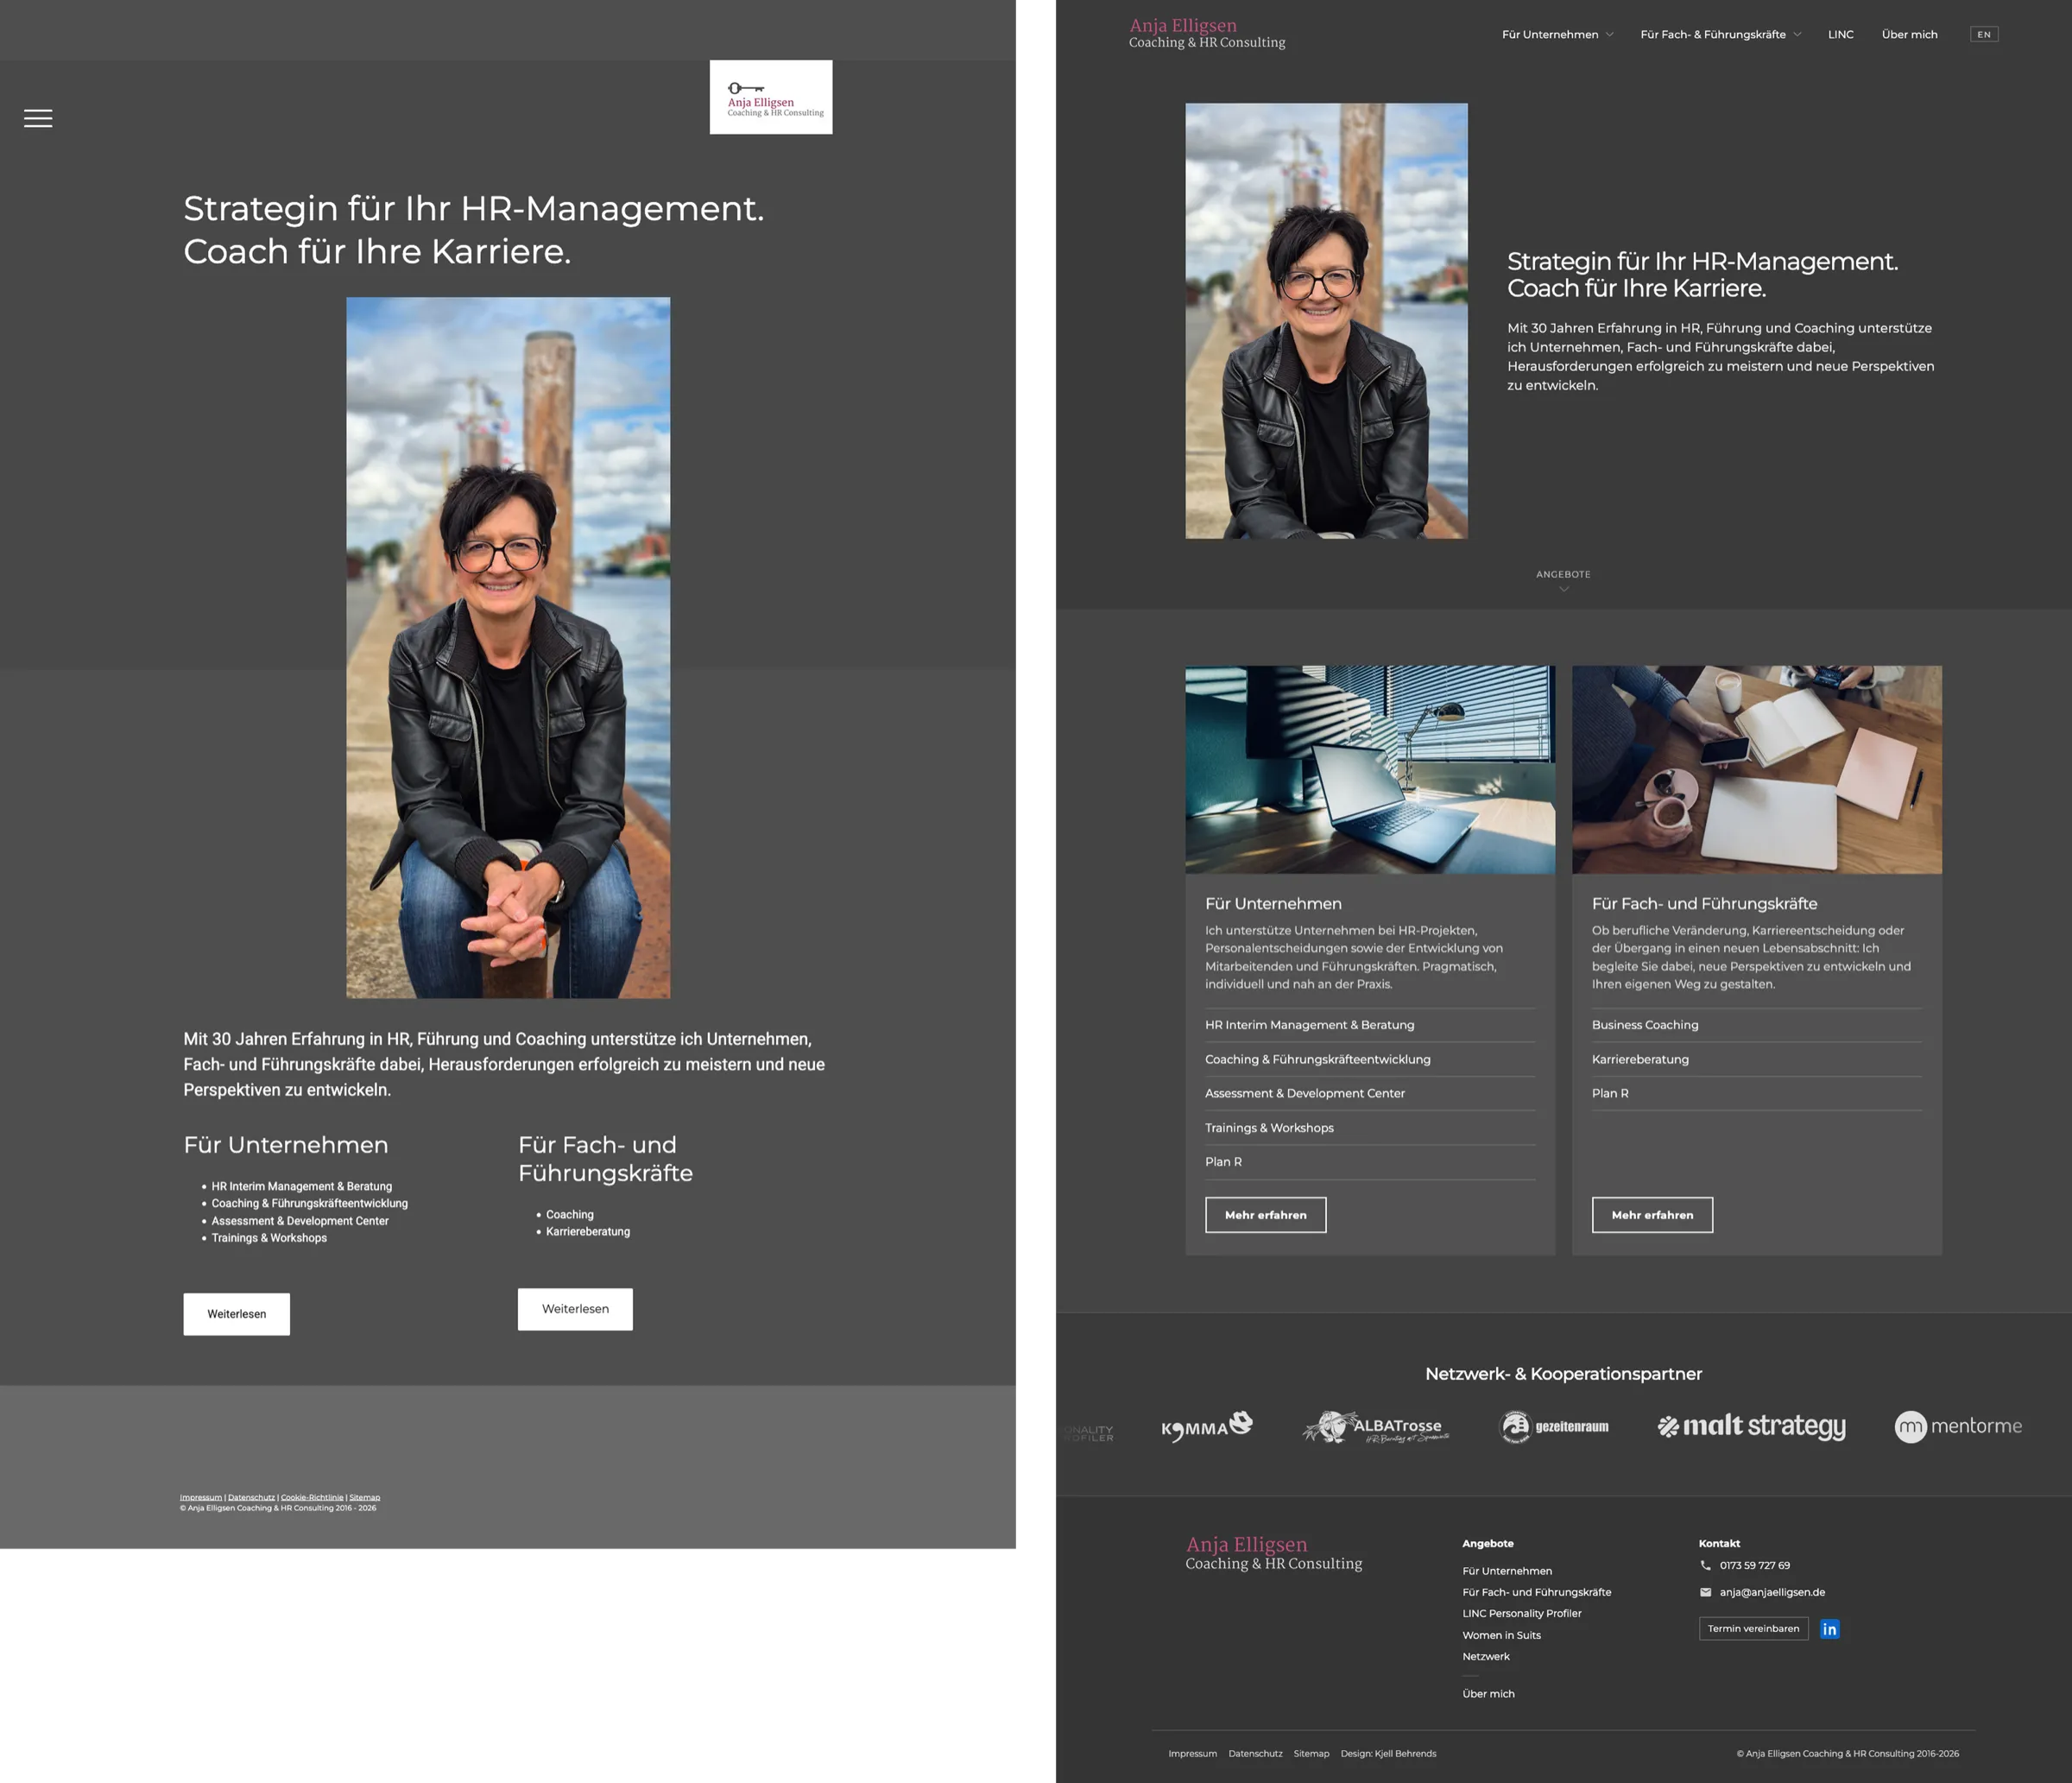Click Anja Elligsen logo in footer
This screenshot has width=2072, height=1783.
coord(1273,1553)
